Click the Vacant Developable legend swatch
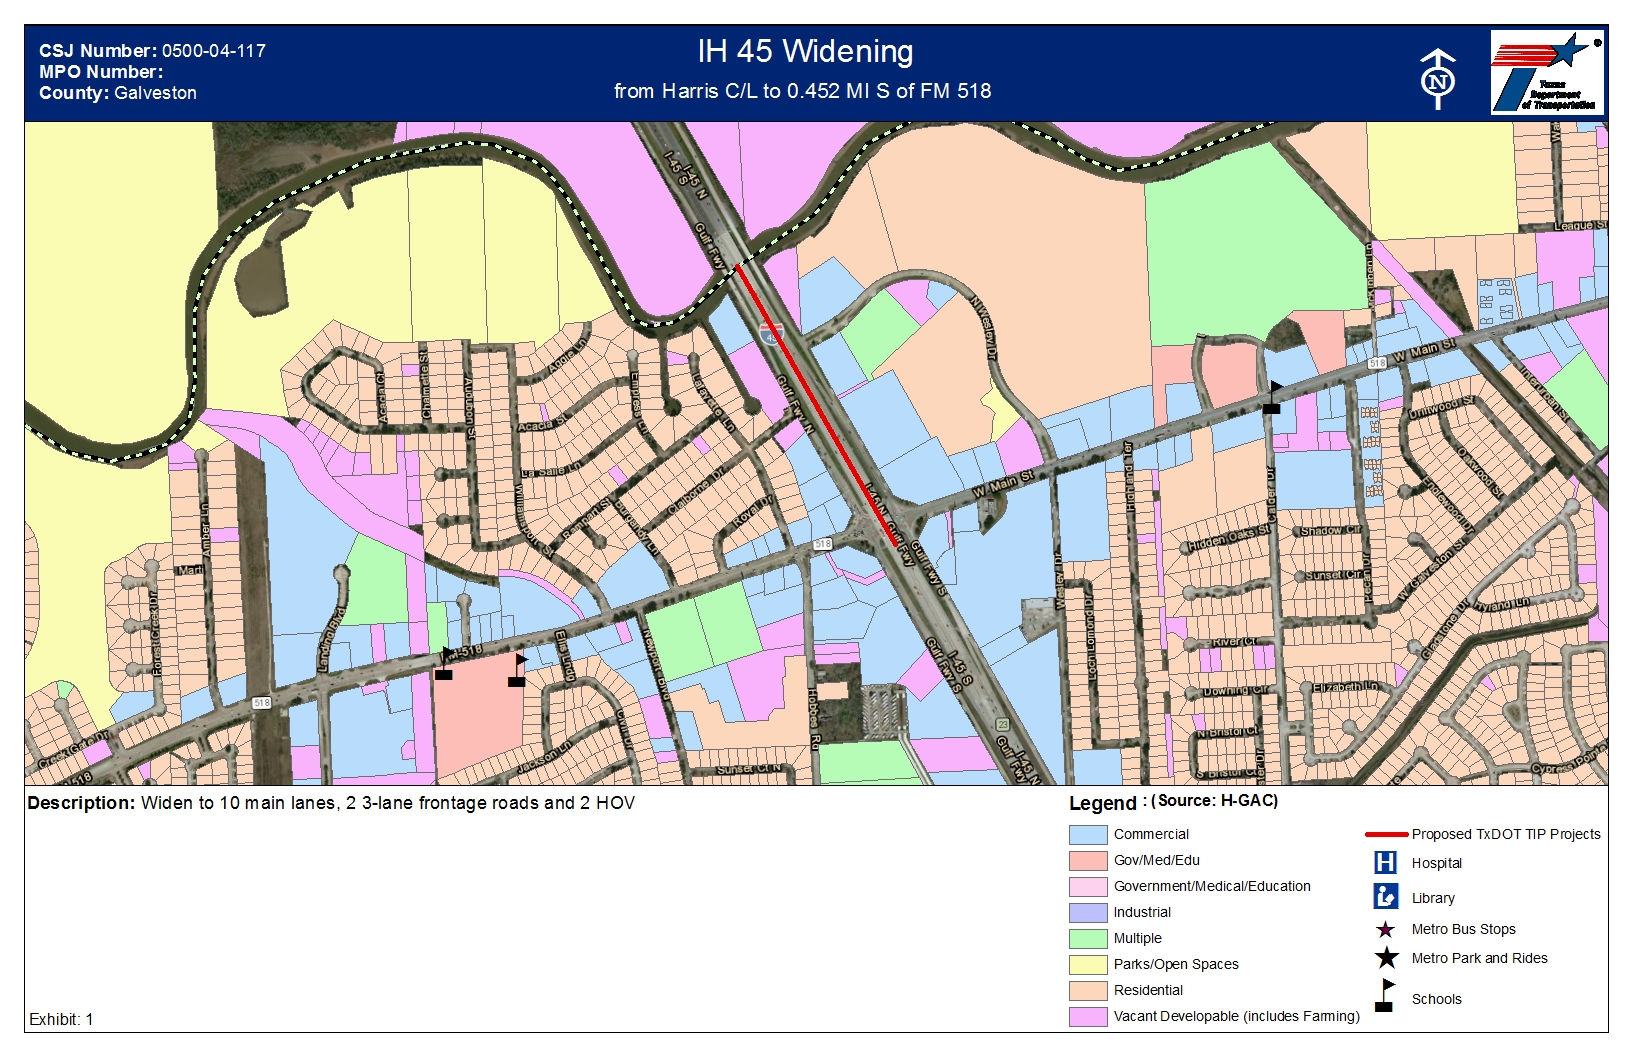The height and width of the screenshot is (1056, 1632). [1087, 1016]
